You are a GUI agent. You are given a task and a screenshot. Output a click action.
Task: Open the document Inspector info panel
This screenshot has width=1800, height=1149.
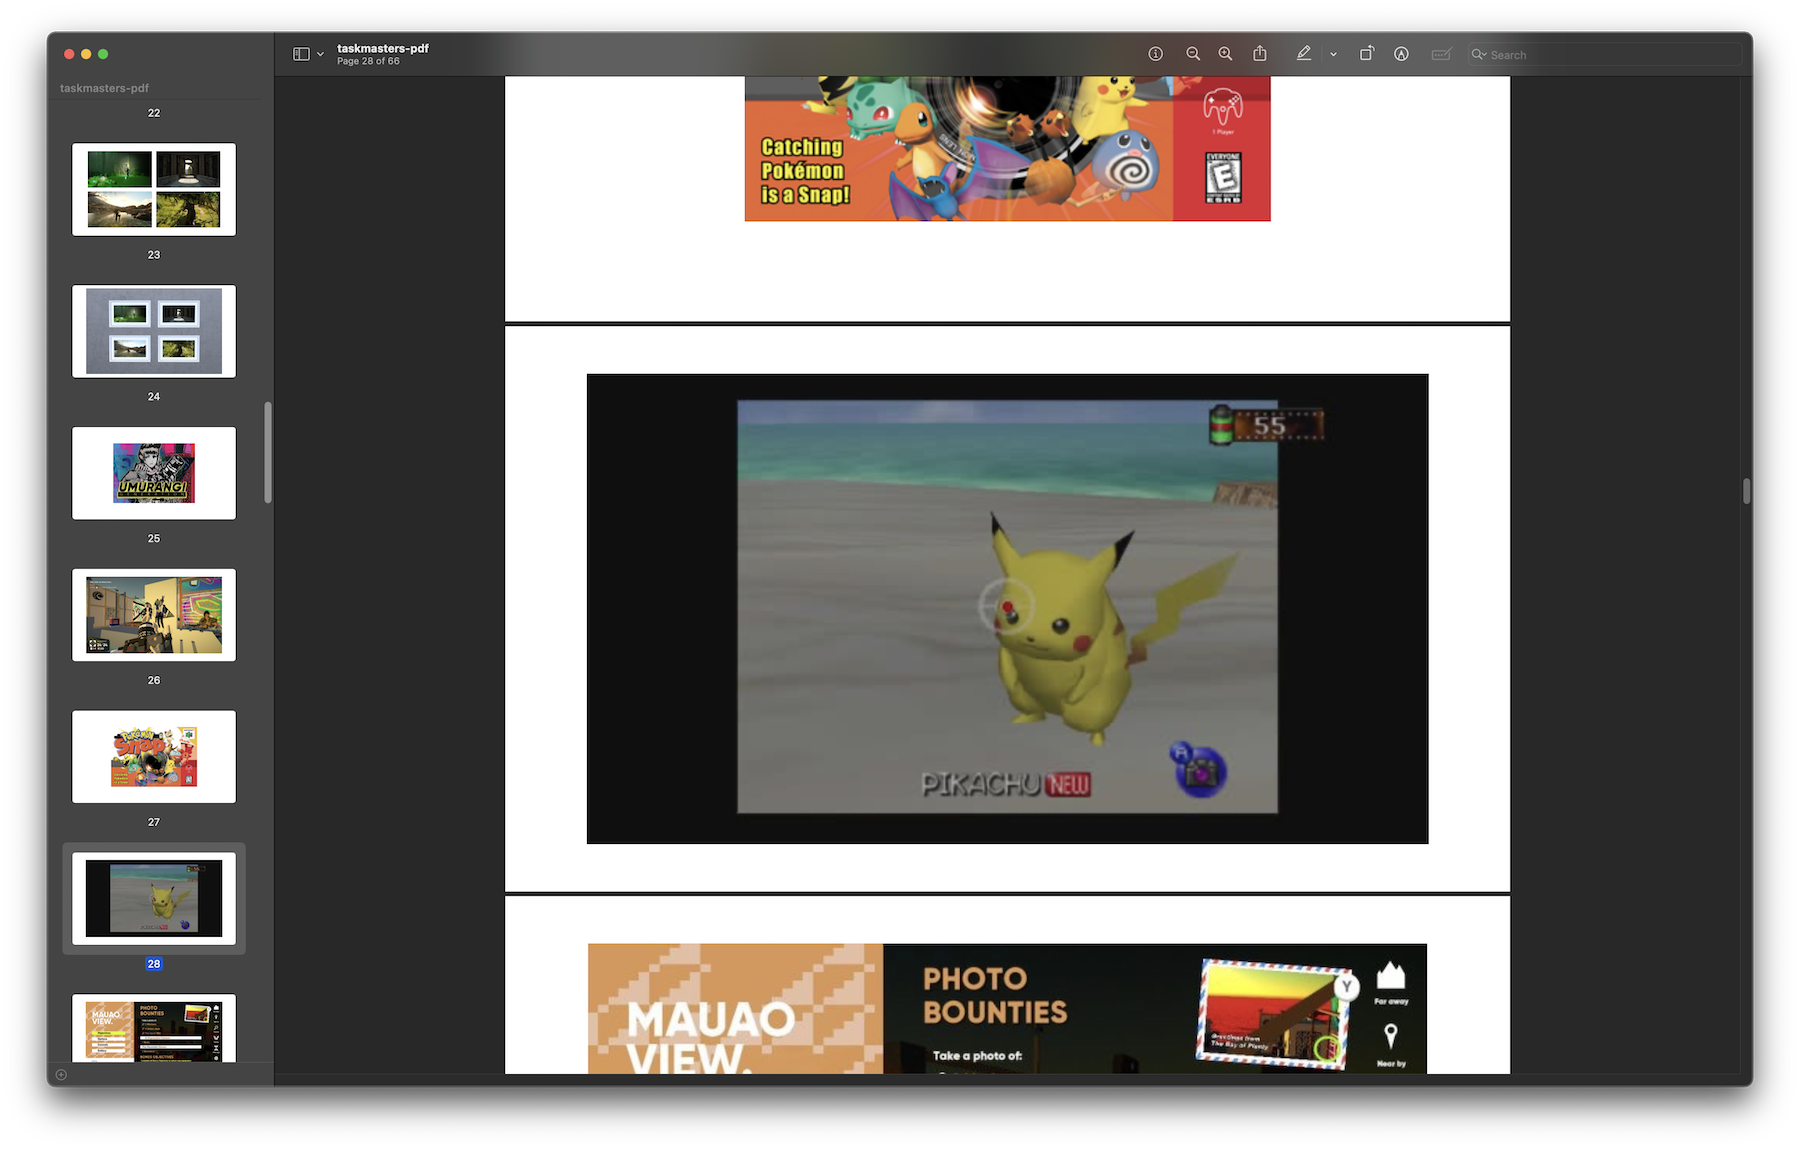(1155, 54)
